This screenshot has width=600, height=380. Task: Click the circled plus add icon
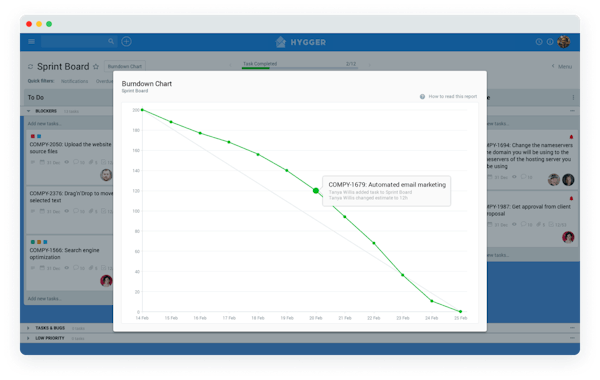click(x=126, y=41)
